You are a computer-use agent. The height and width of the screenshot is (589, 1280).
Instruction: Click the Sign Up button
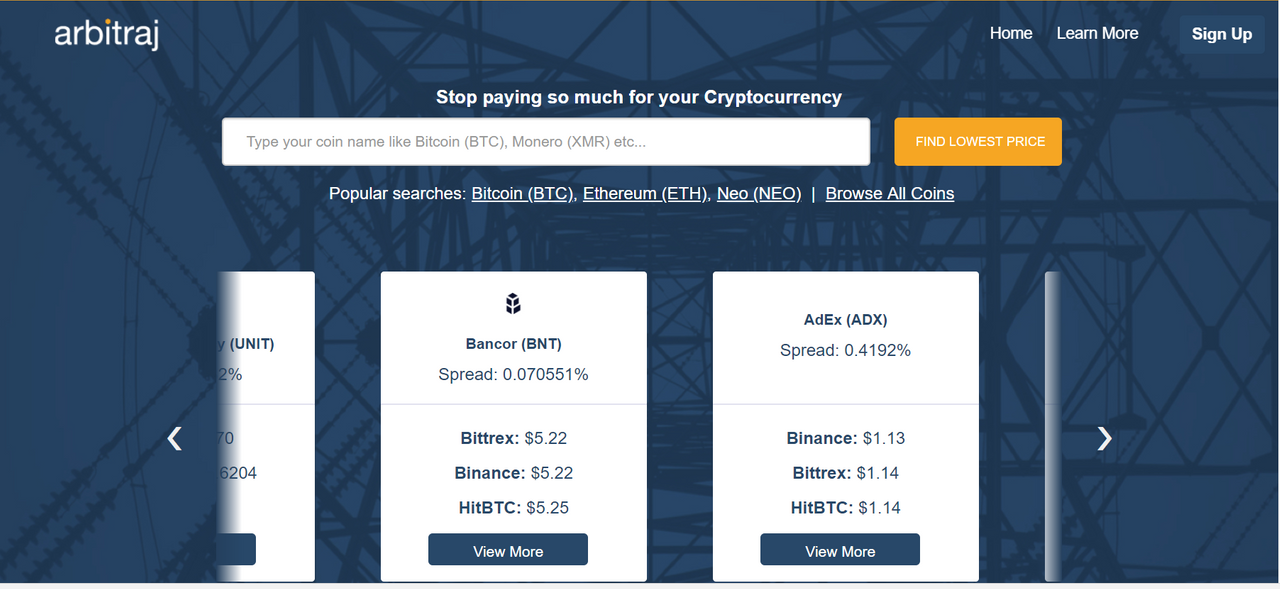(x=1222, y=34)
